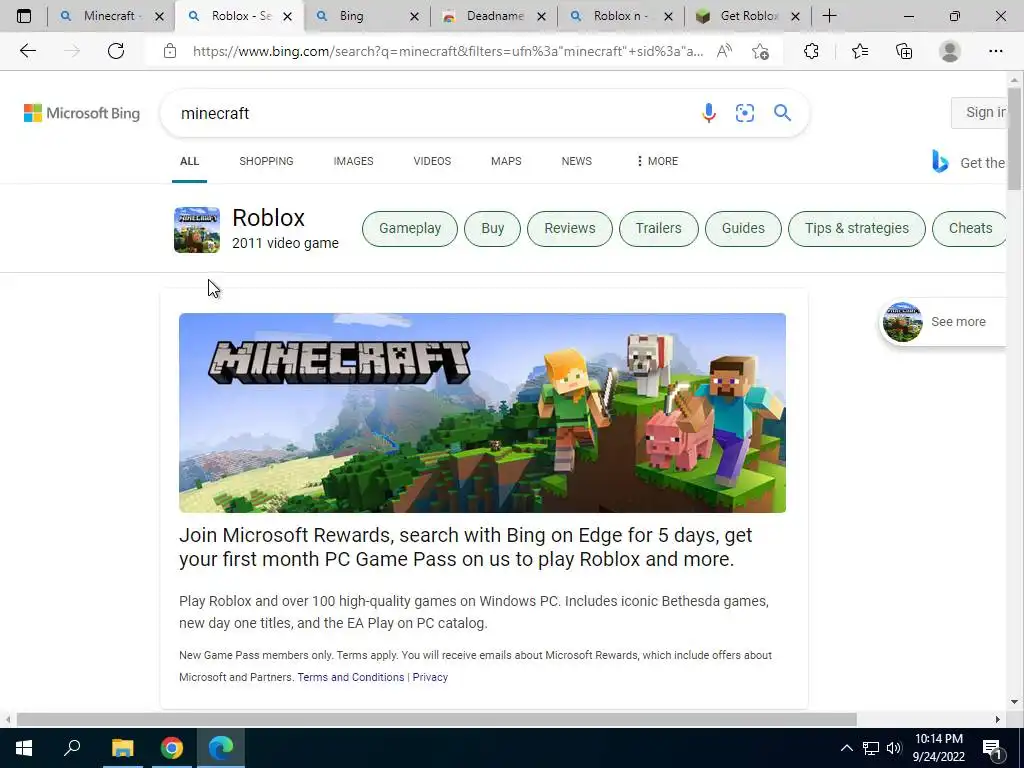Click the game cover thumbnail beside Roblox
Screen dimensions: 1024x768
coord(197,230)
